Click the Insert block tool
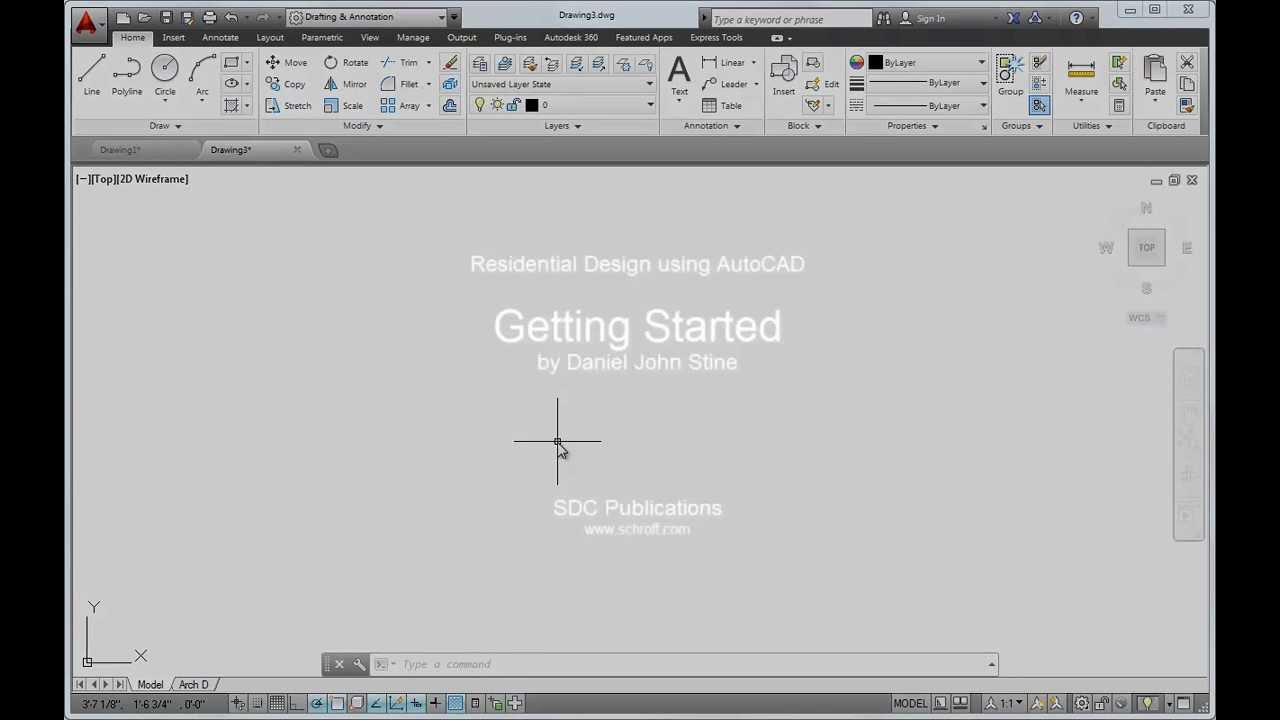1280x720 pixels. pos(783,76)
